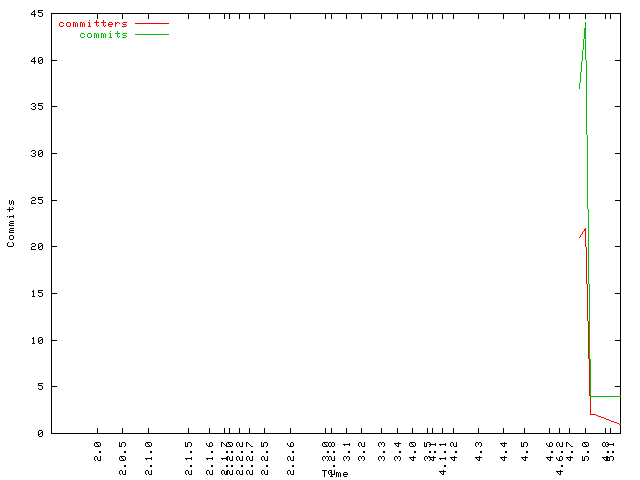Click the 25 y-axis tick label
This screenshot has height=480, width=640.
click(x=36, y=200)
